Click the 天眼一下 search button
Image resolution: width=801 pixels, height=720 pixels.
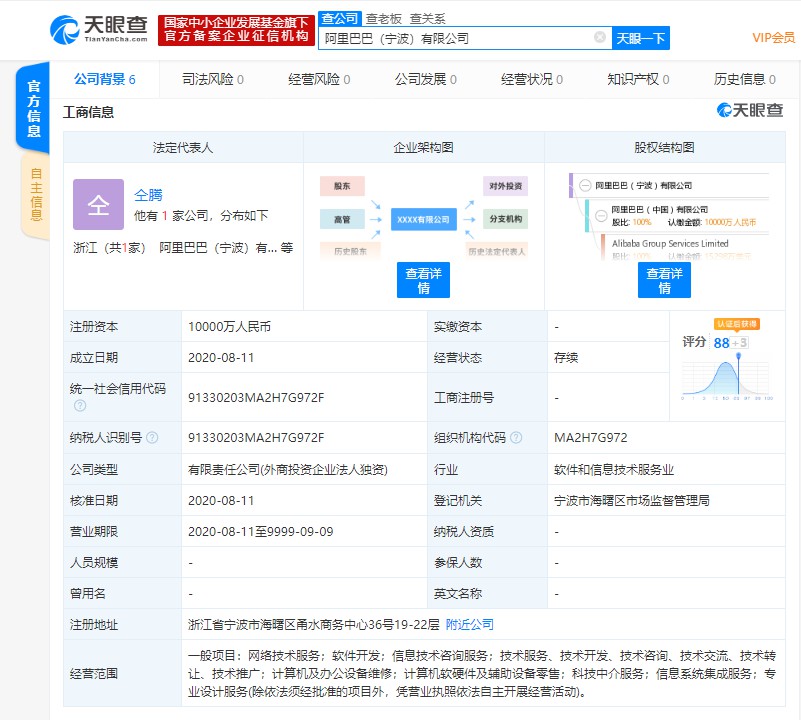pos(640,38)
